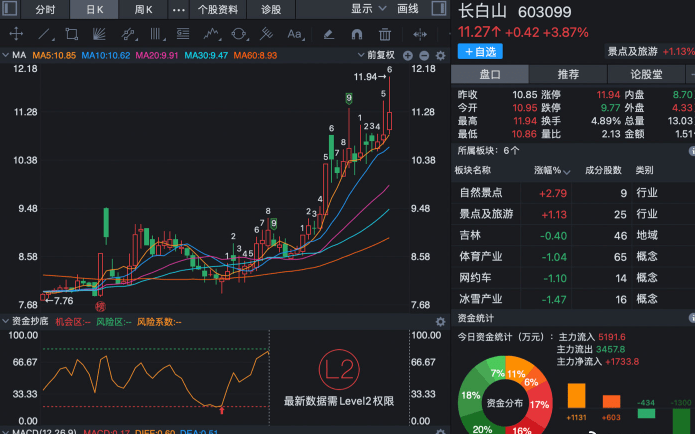Select the text annotation tool
The width and height of the screenshot is (695, 434).
point(293,33)
